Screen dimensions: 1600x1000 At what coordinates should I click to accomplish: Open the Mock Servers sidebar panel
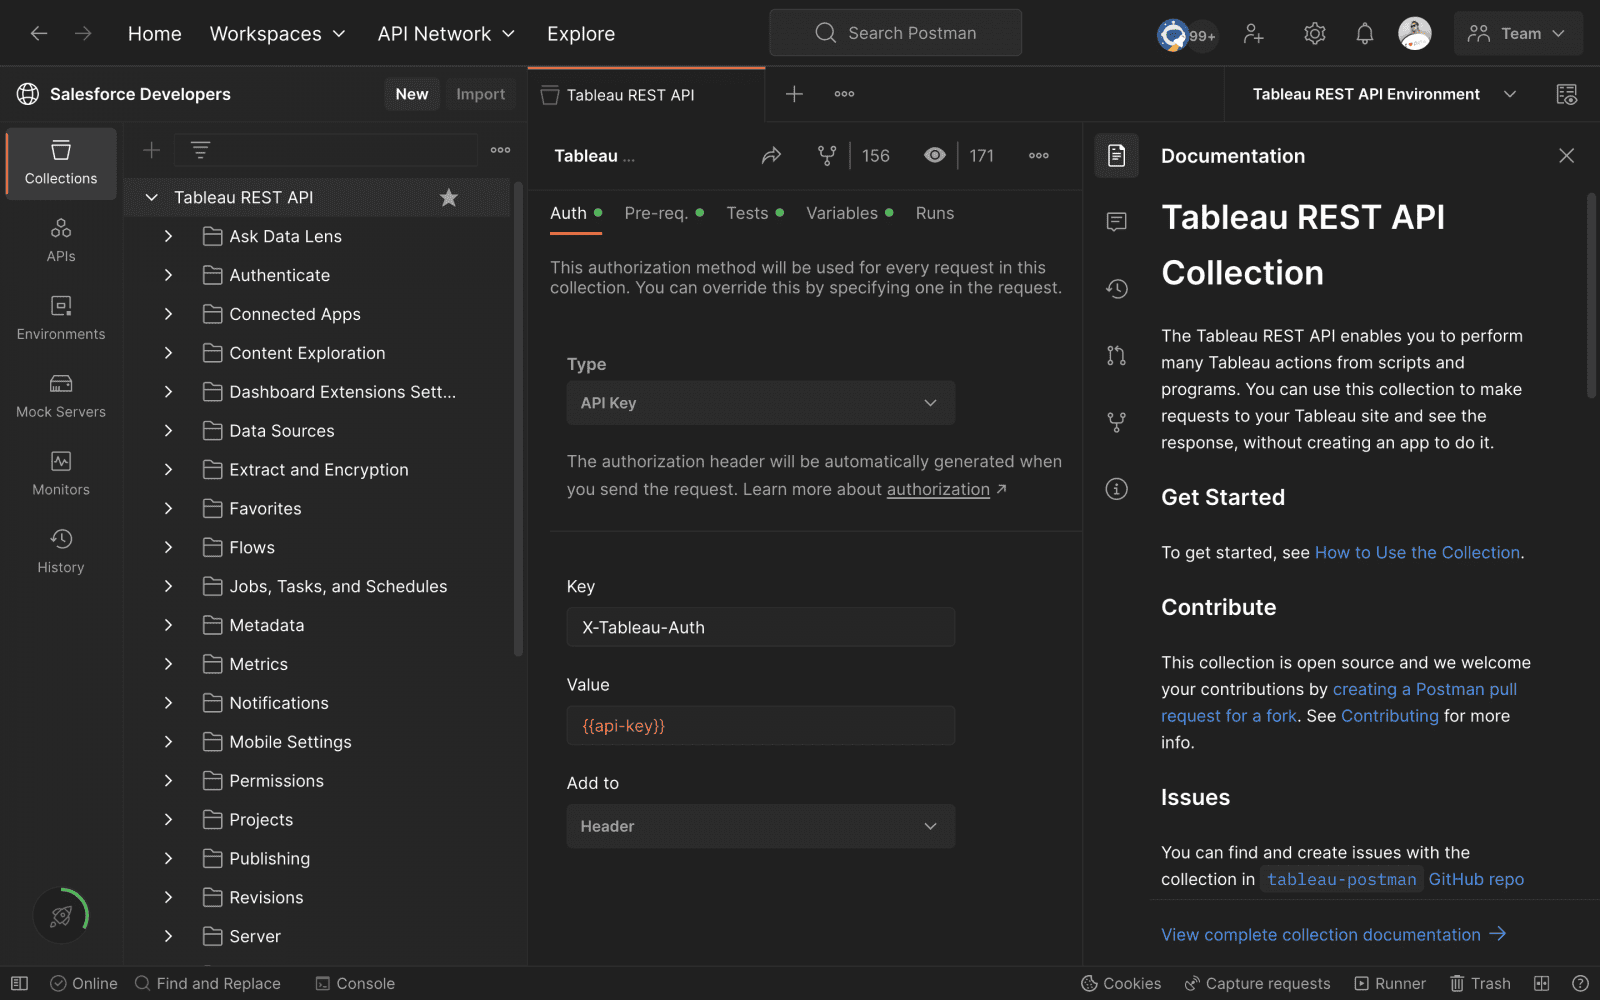point(61,396)
